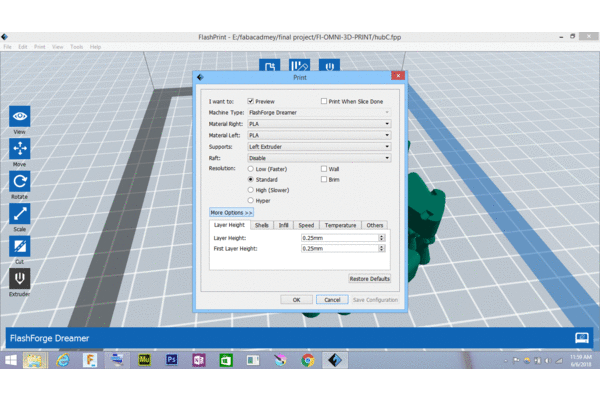Close the Print dialog

398,75
